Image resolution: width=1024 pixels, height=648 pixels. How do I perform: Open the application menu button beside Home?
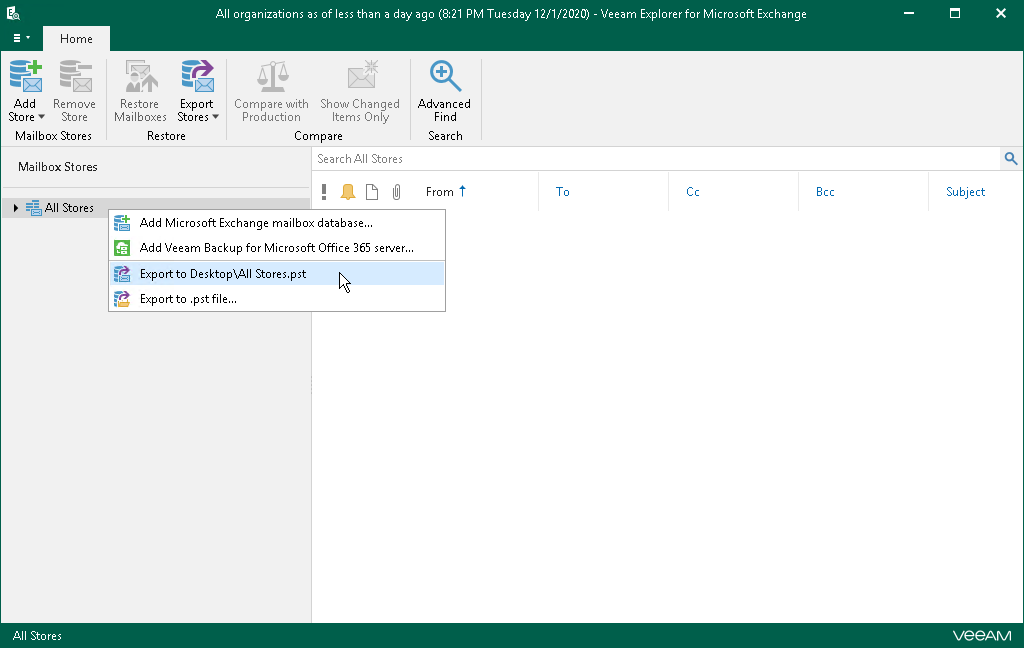point(21,39)
